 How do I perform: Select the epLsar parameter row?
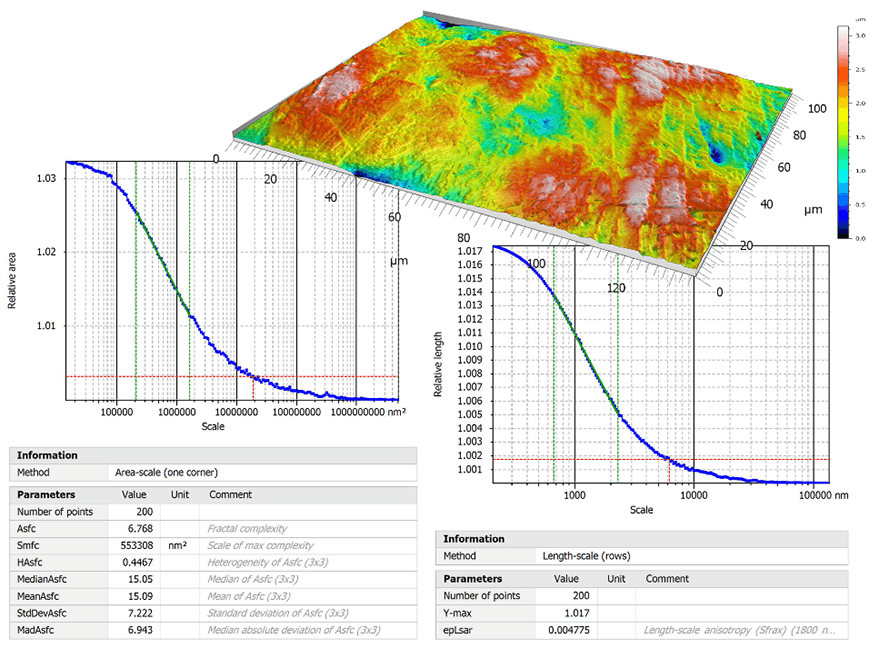click(642, 630)
